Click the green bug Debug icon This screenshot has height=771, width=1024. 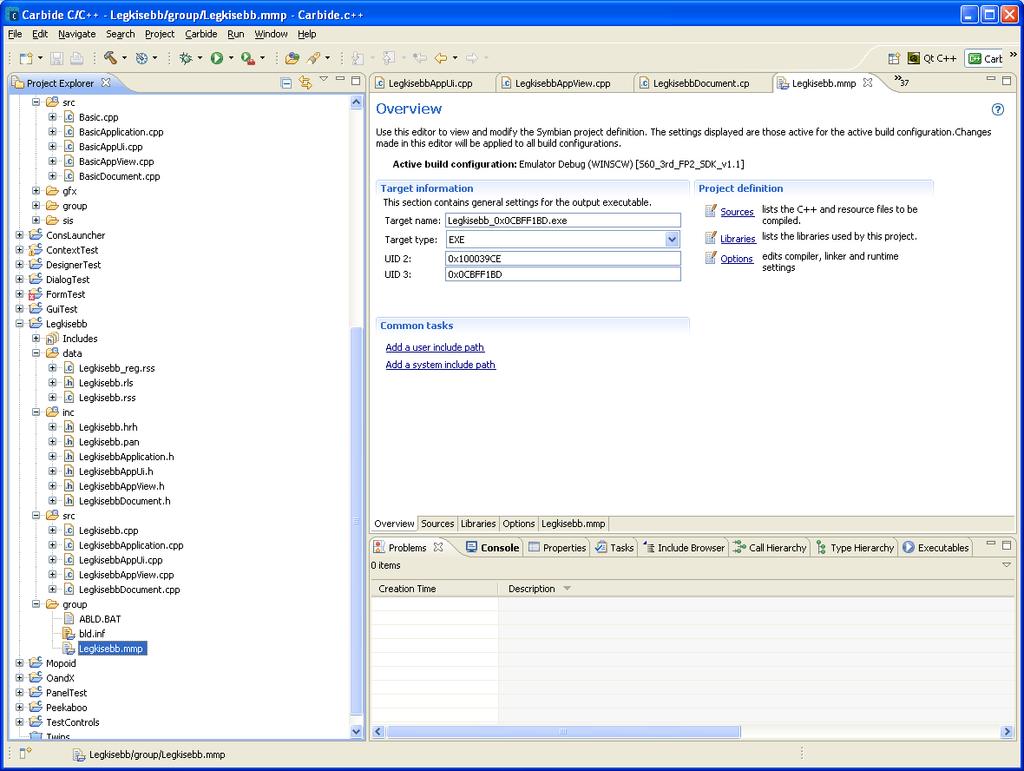(x=186, y=58)
